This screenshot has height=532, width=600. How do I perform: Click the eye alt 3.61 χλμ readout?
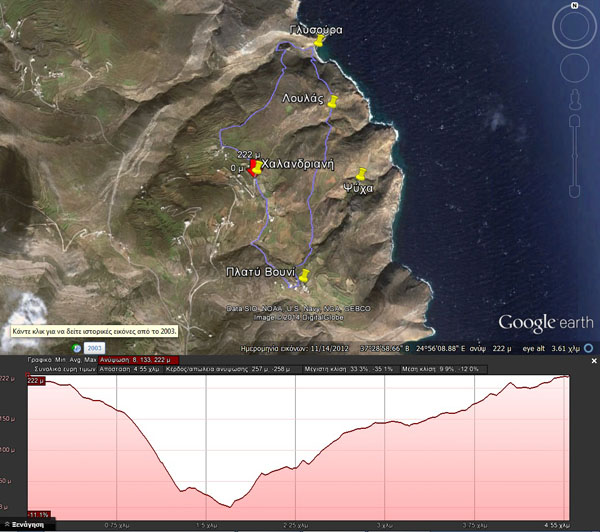point(552,349)
